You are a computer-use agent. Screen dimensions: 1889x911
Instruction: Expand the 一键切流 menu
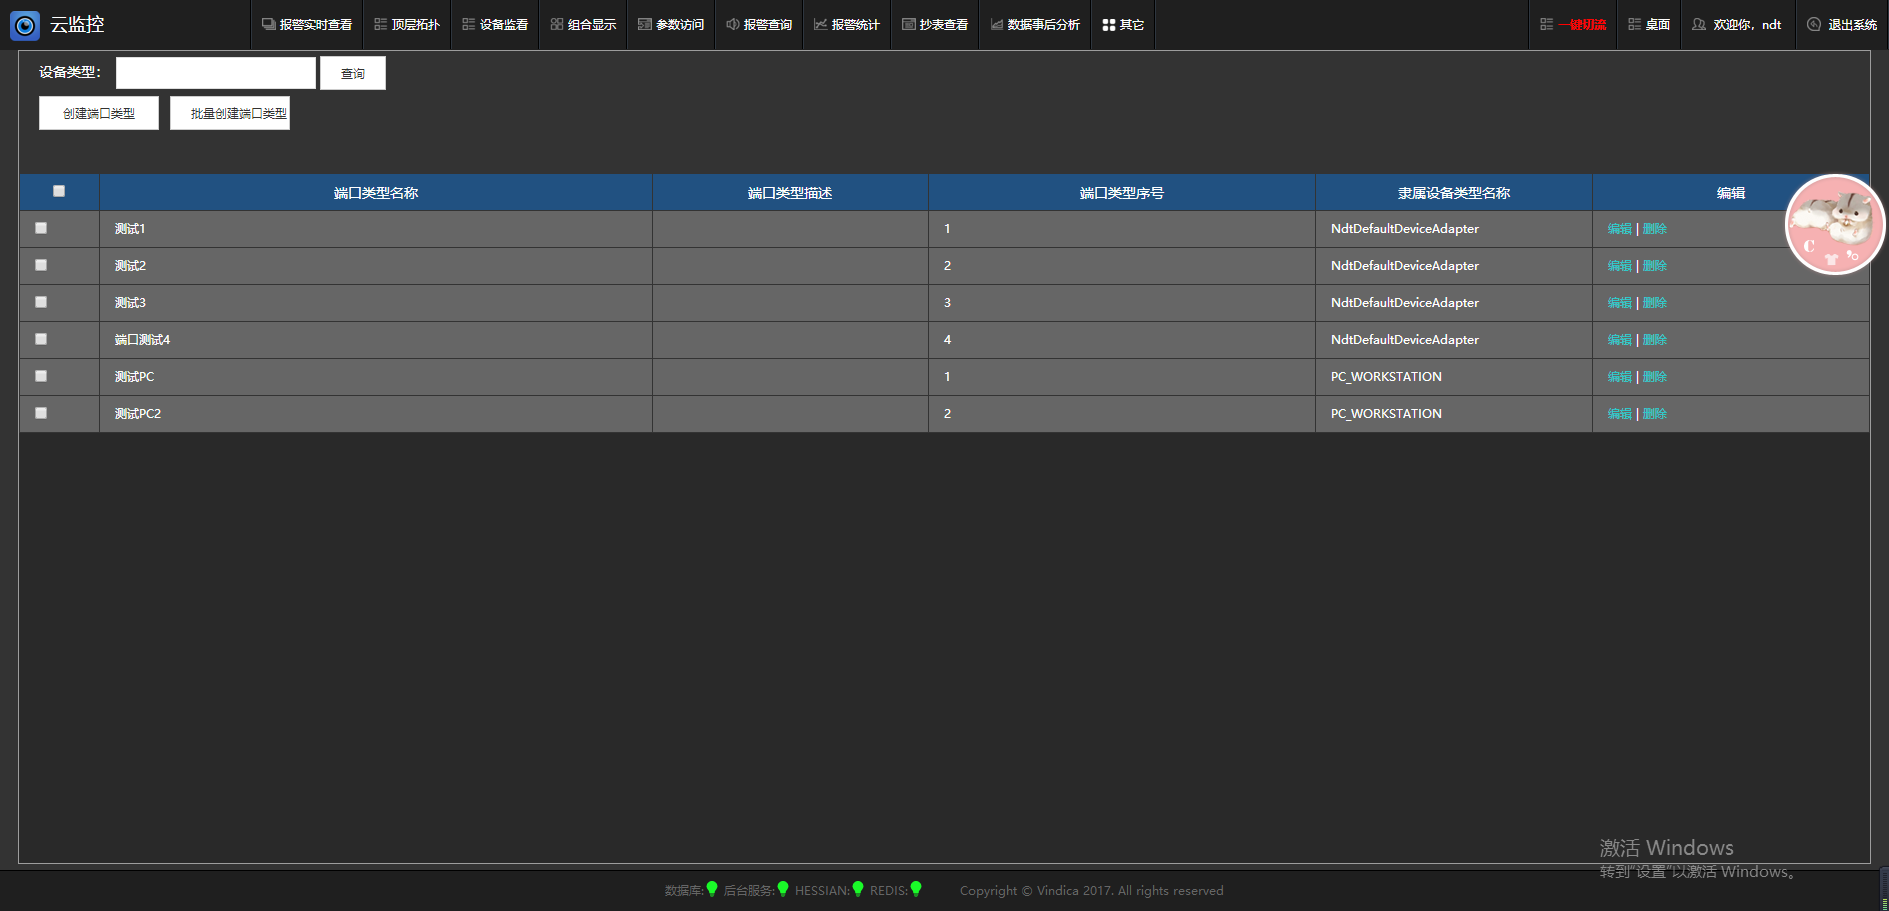[1573, 24]
